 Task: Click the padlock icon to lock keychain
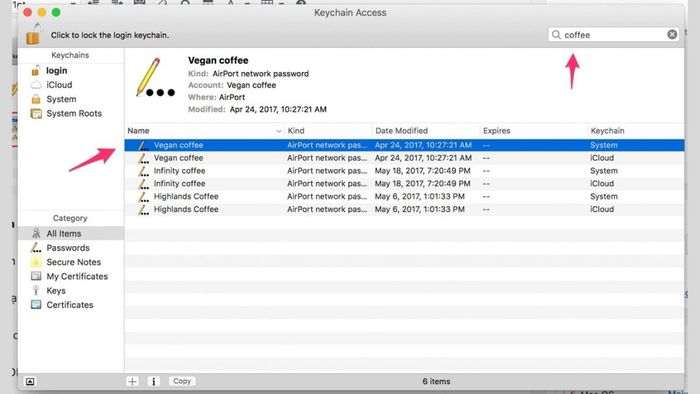pyautogui.click(x=33, y=34)
